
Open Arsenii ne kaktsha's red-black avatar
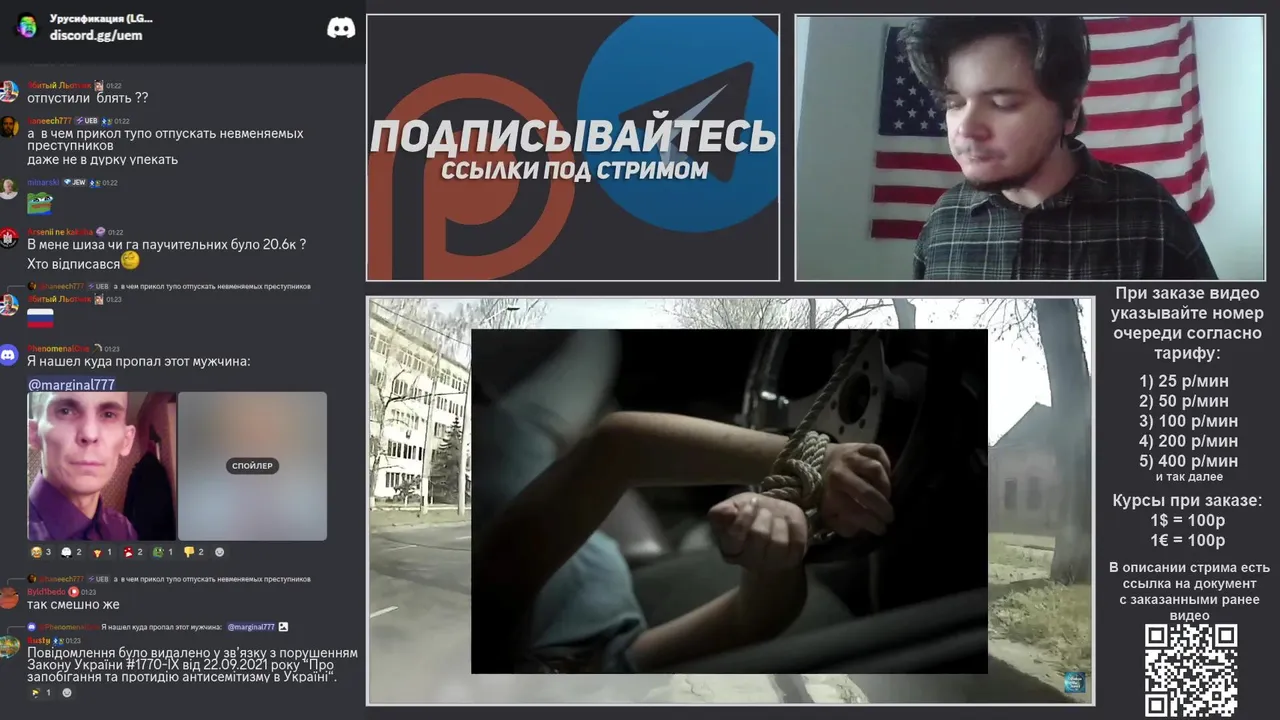click(x=9, y=238)
